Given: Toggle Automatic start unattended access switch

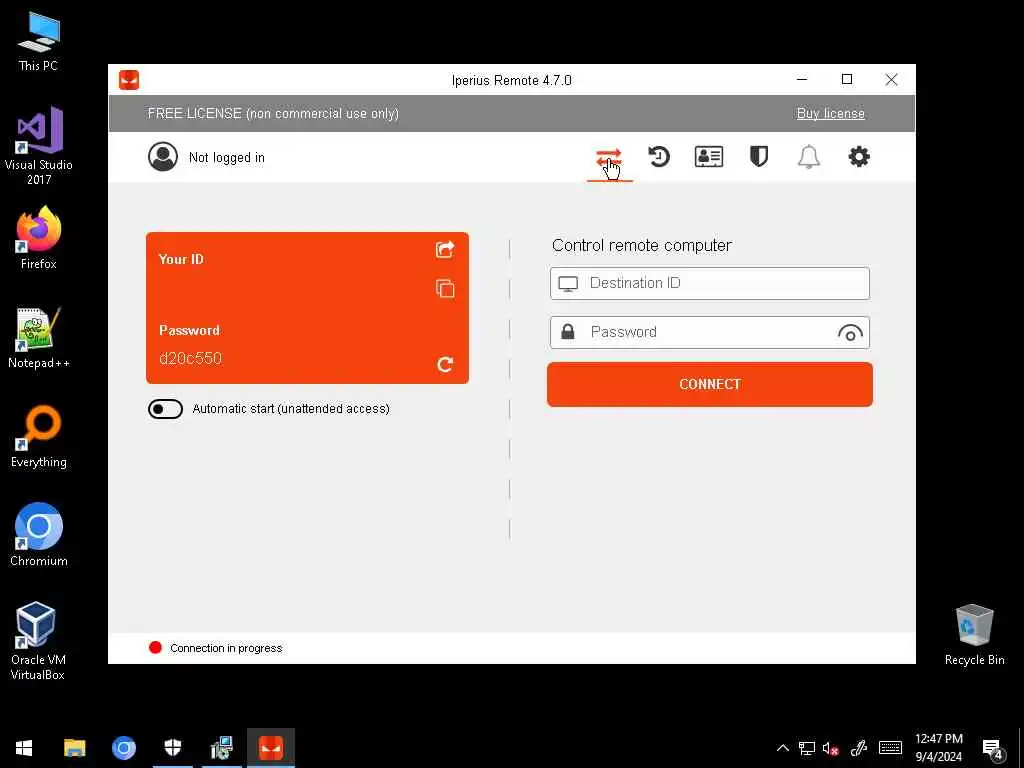Looking at the screenshot, I should [x=165, y=409].
